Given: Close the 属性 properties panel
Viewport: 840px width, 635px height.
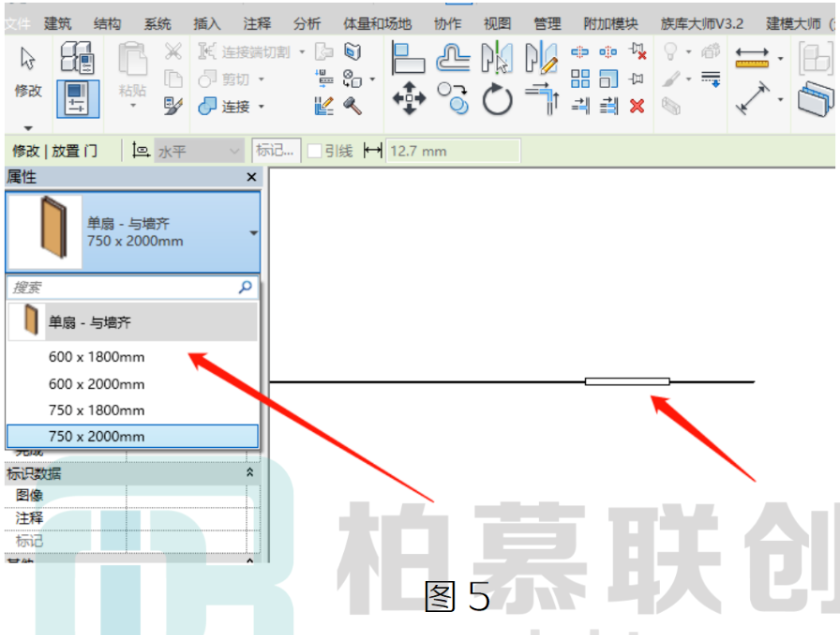Looking at the screenshot, I should point(251,177).
